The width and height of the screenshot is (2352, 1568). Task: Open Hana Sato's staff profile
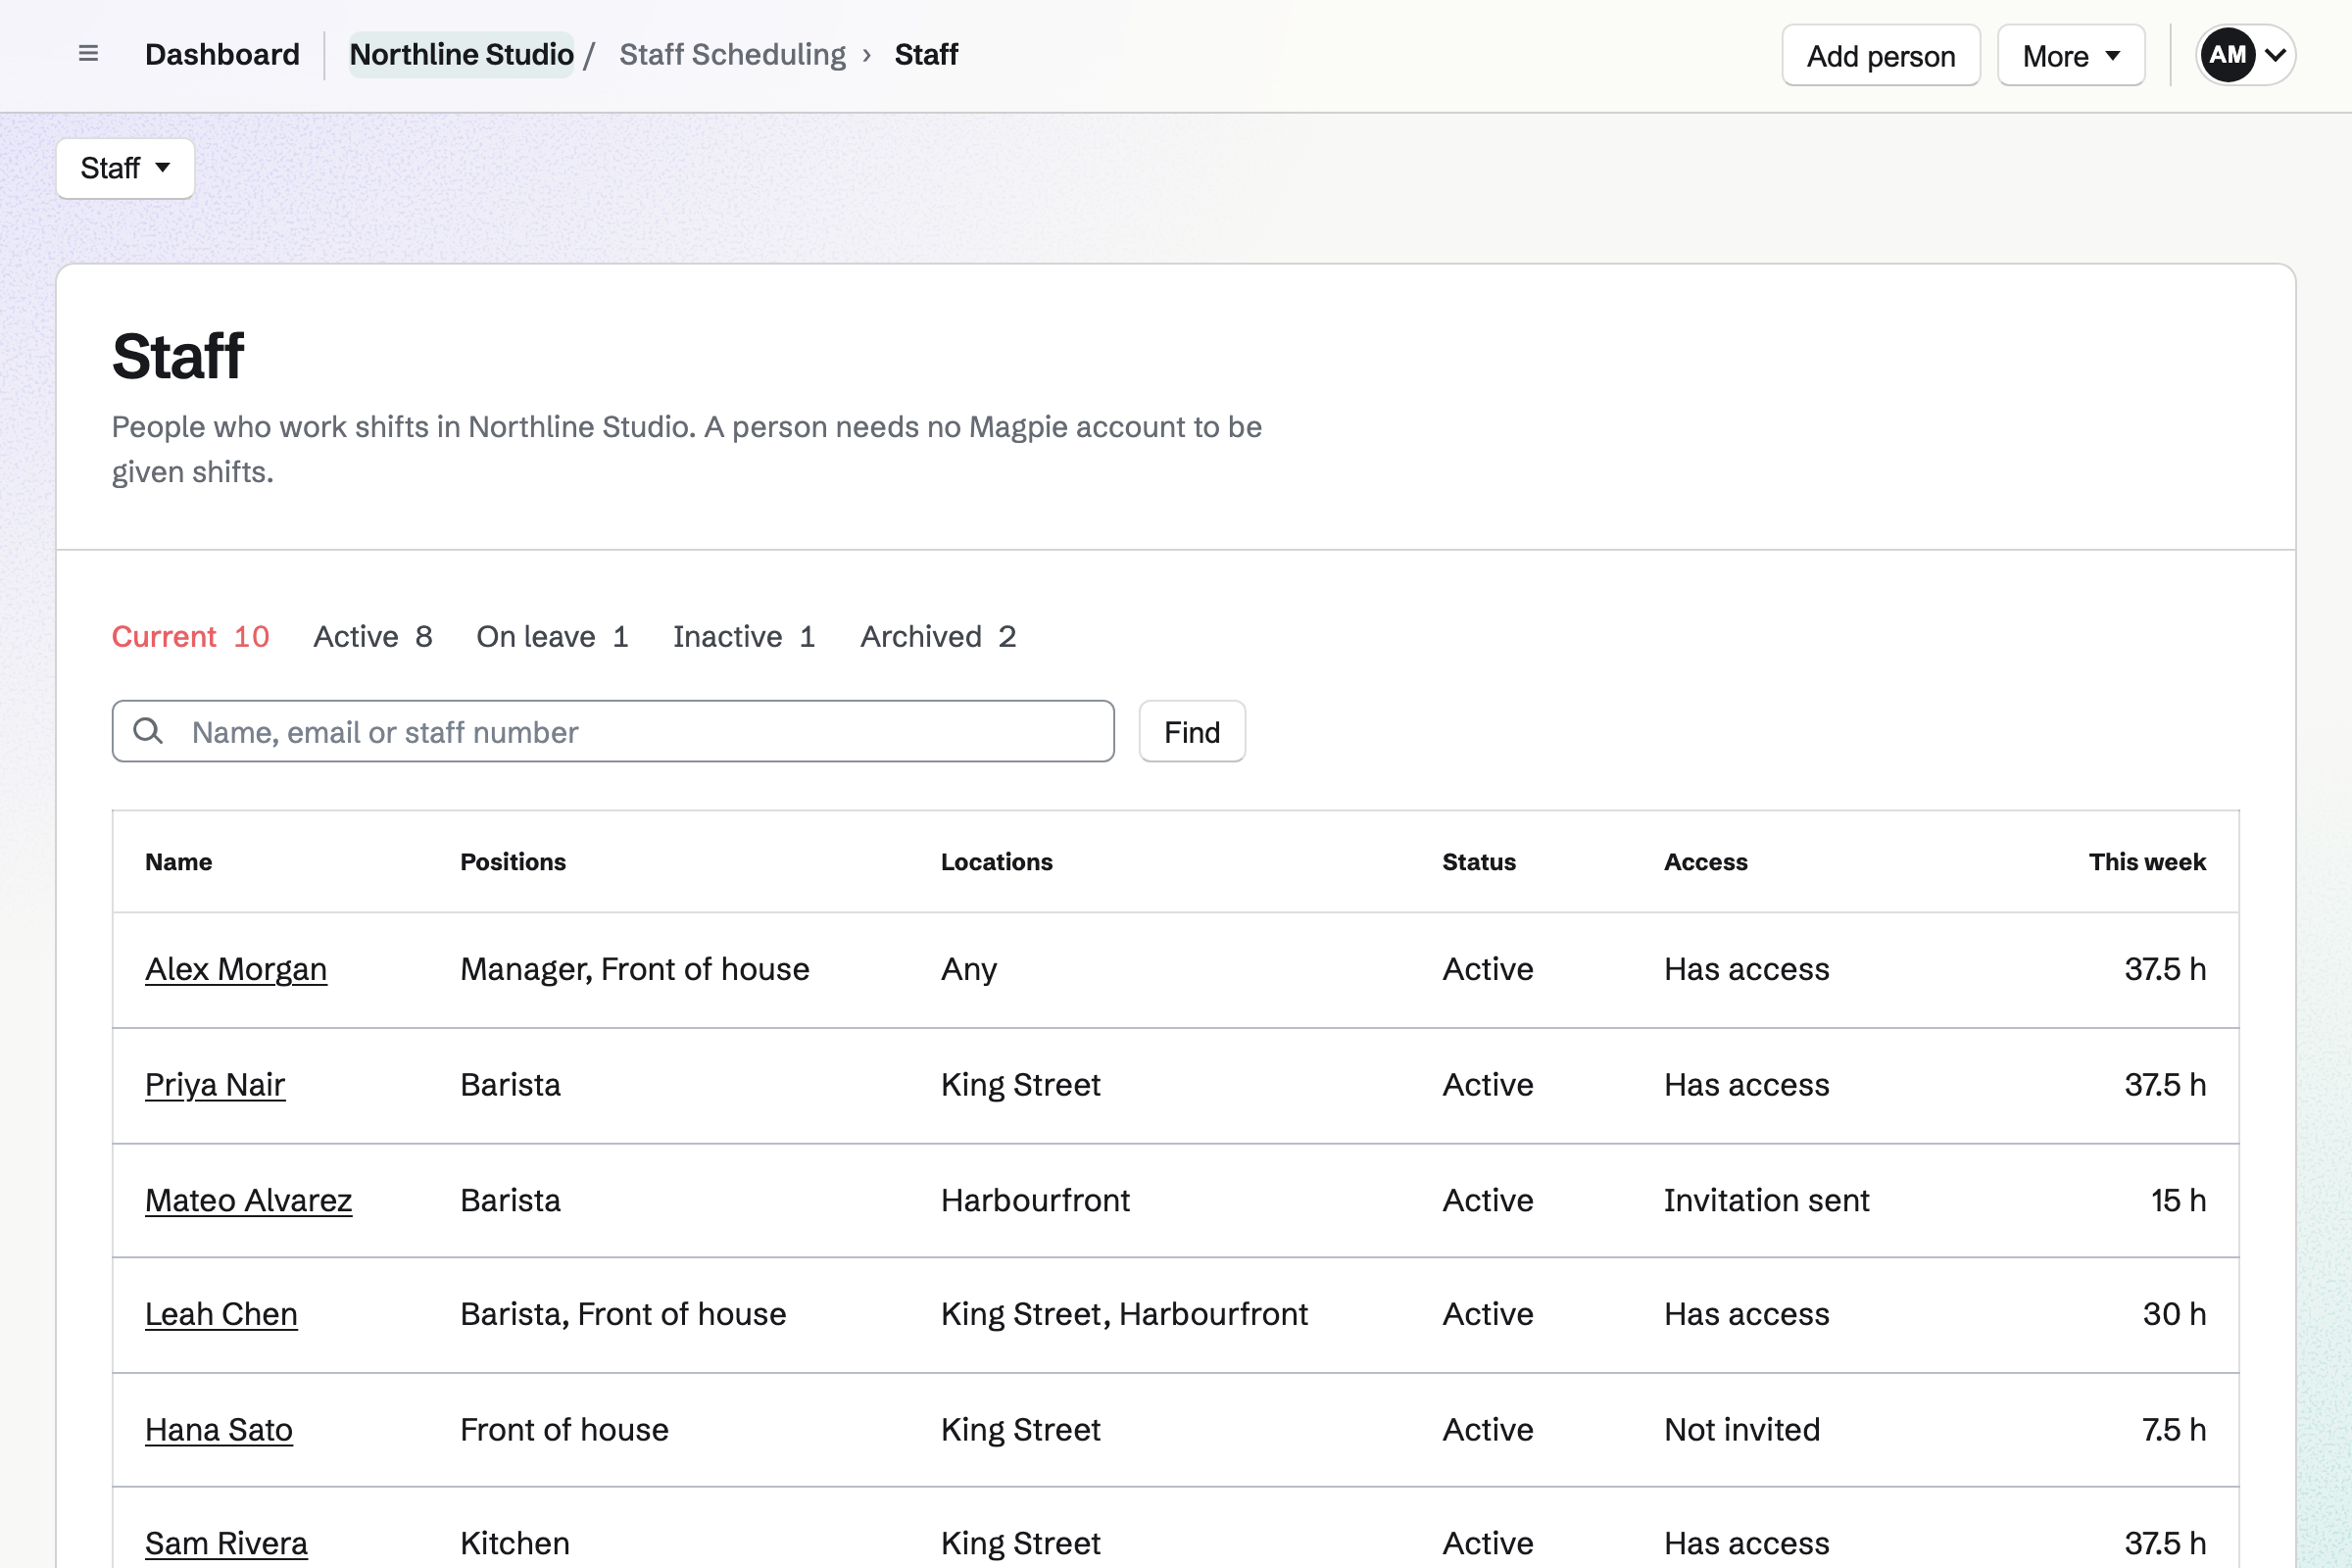point(218,1430)
